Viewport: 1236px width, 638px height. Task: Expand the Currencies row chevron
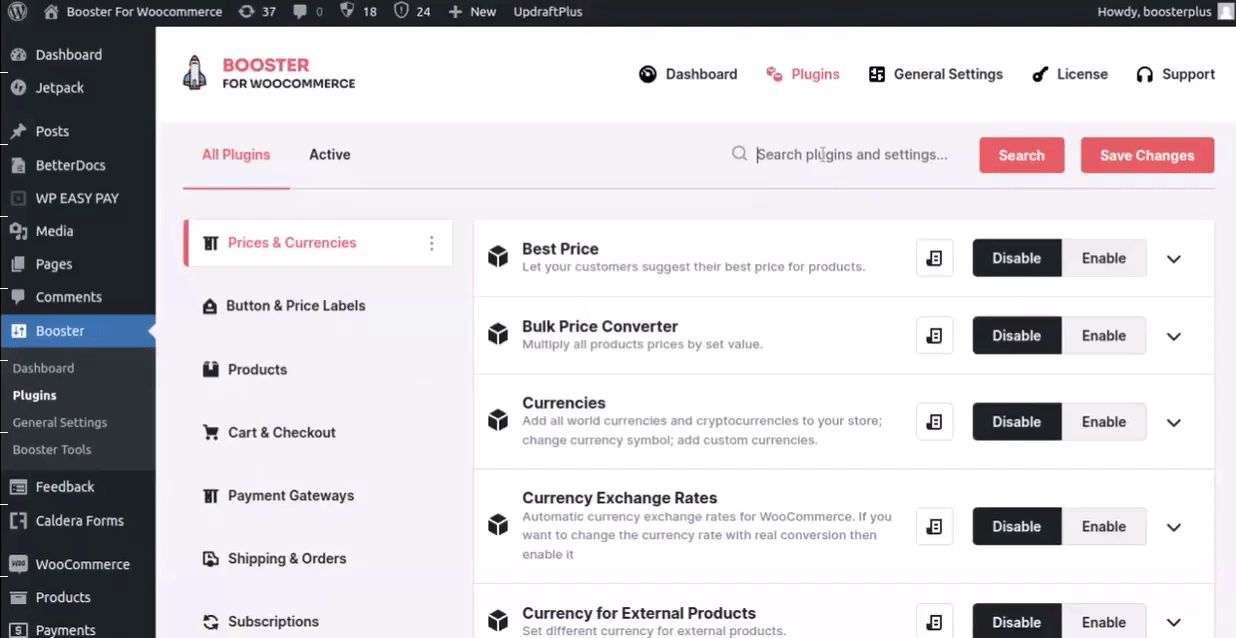[x=1174, y=423]
